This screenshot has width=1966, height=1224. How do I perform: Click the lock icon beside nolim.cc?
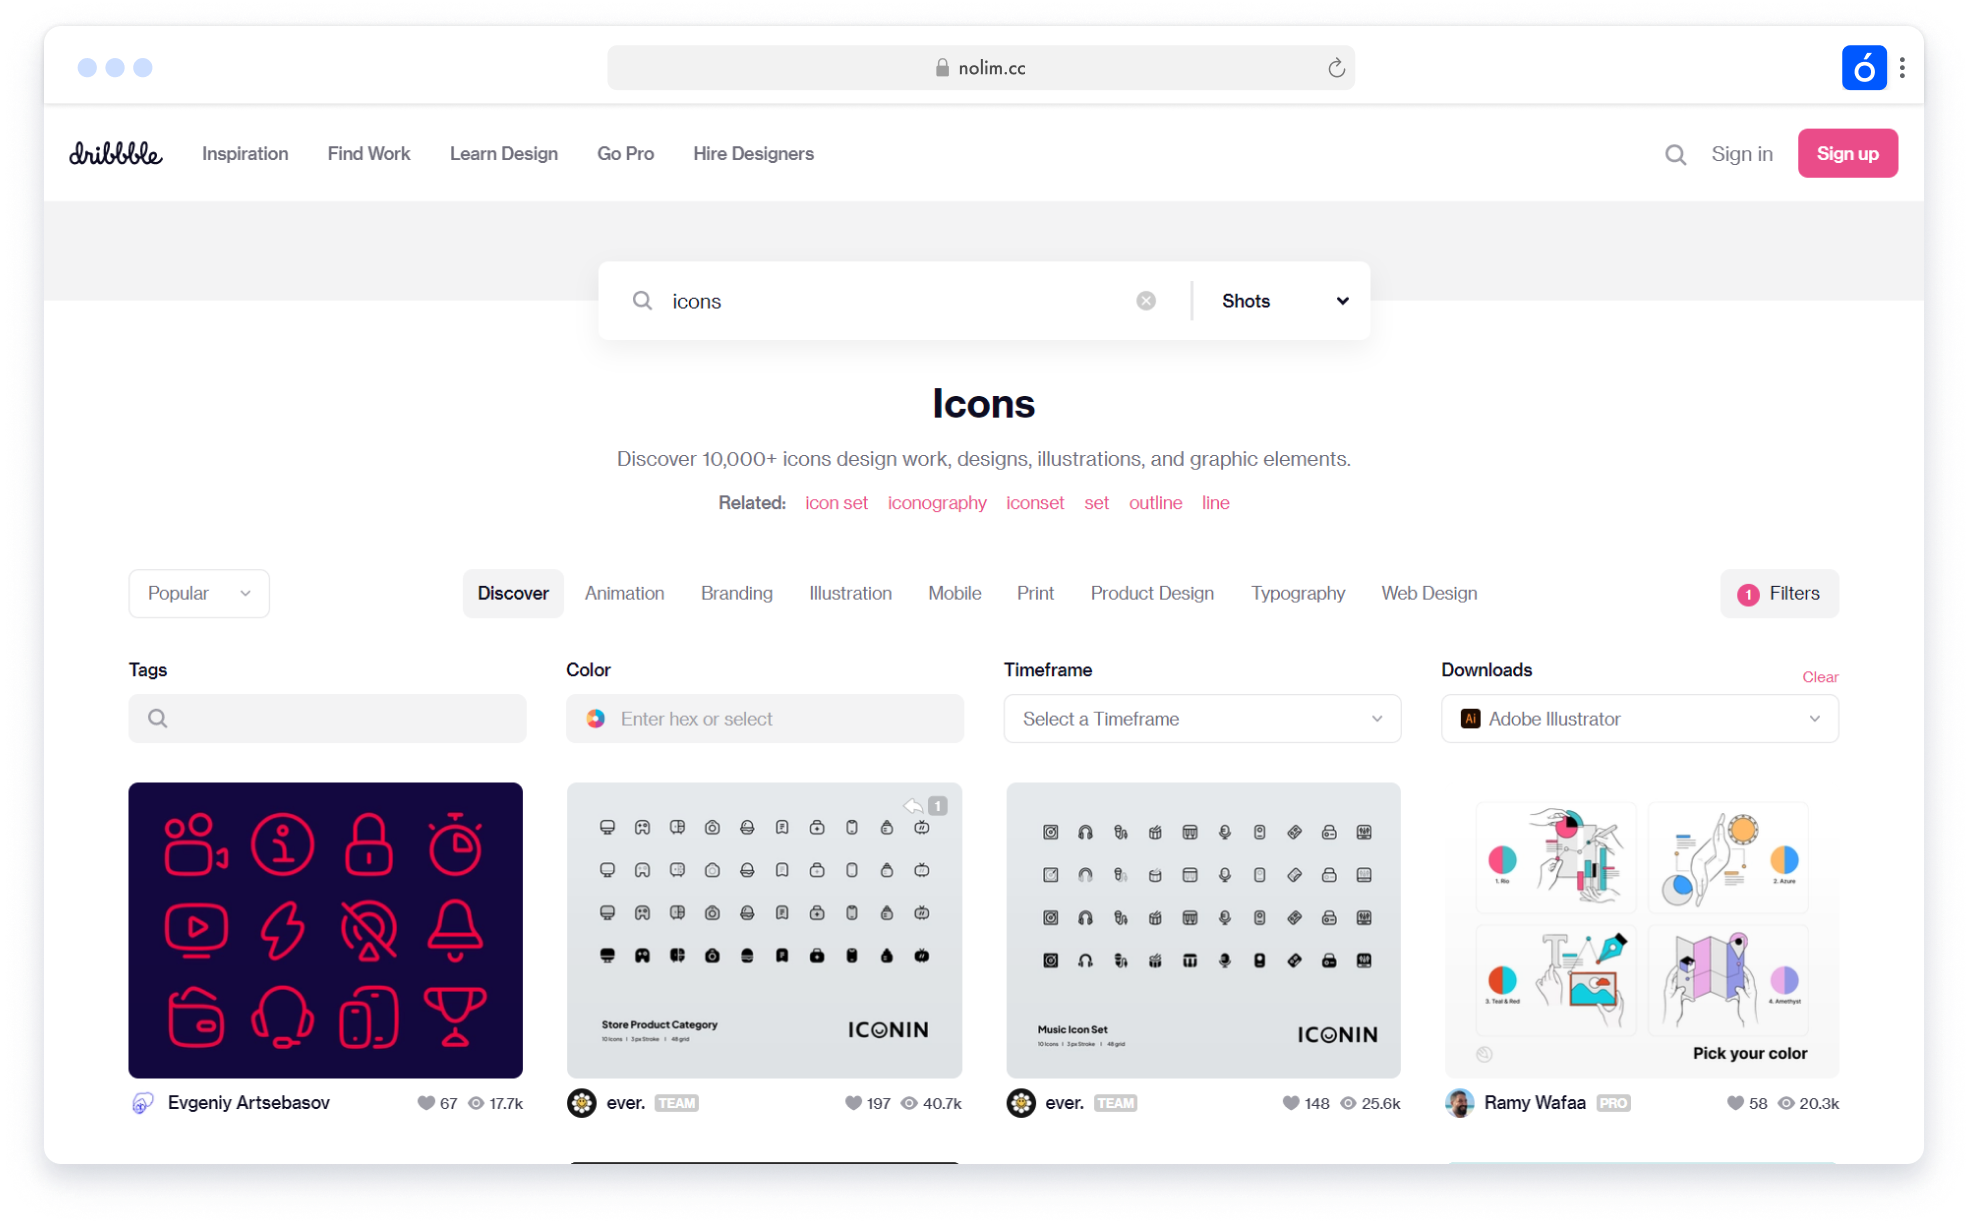[x=941, y=68]
